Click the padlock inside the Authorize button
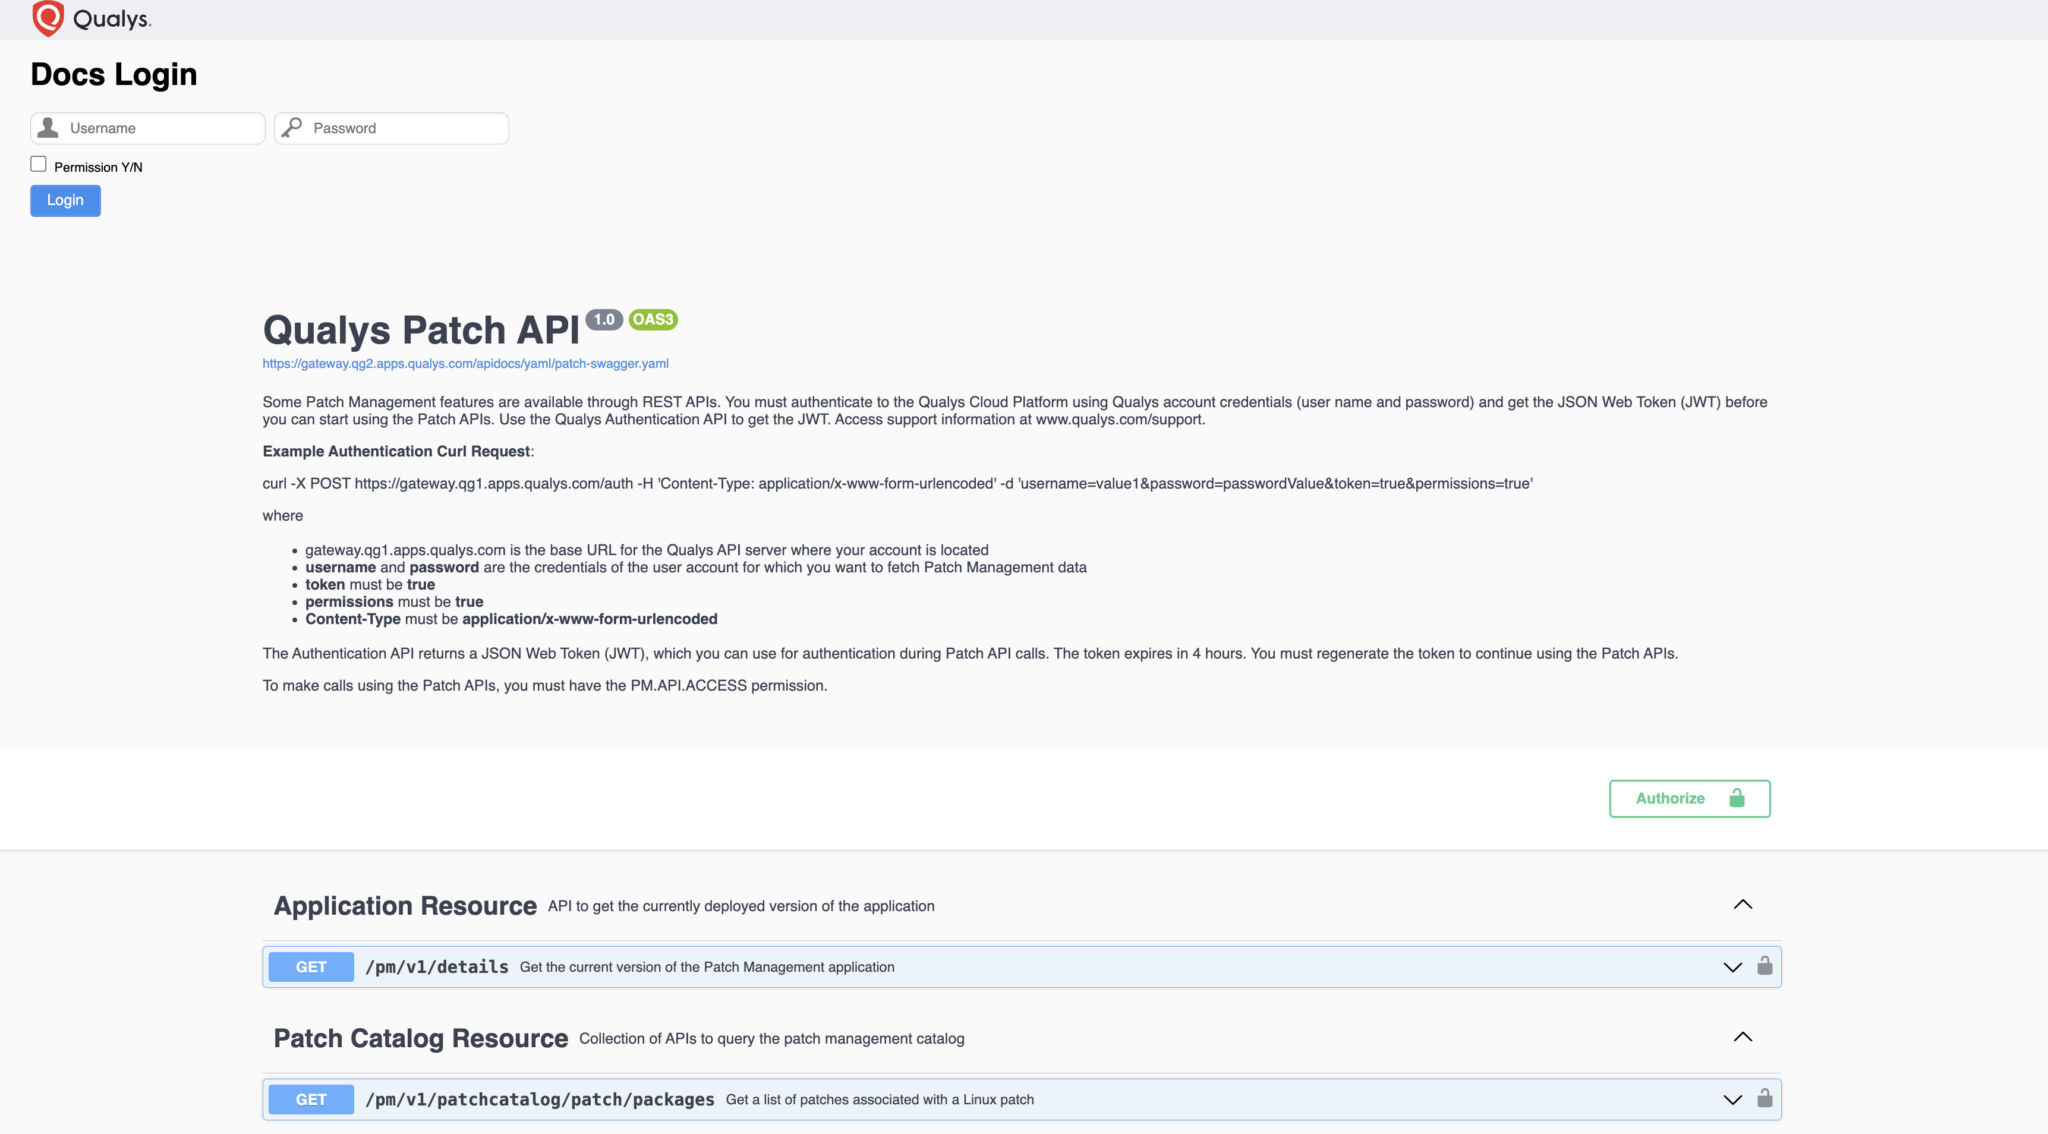 click(x=1736, y=798)
